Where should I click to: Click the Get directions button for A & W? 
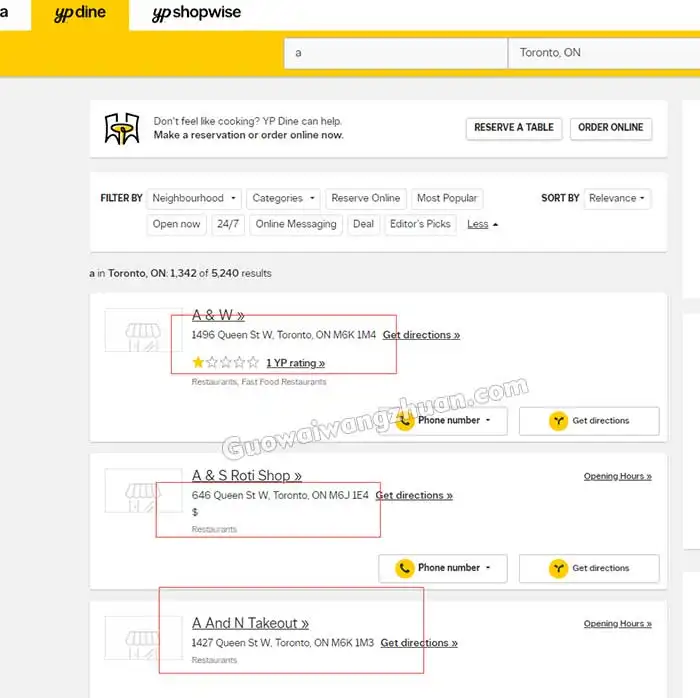[589, 421]
